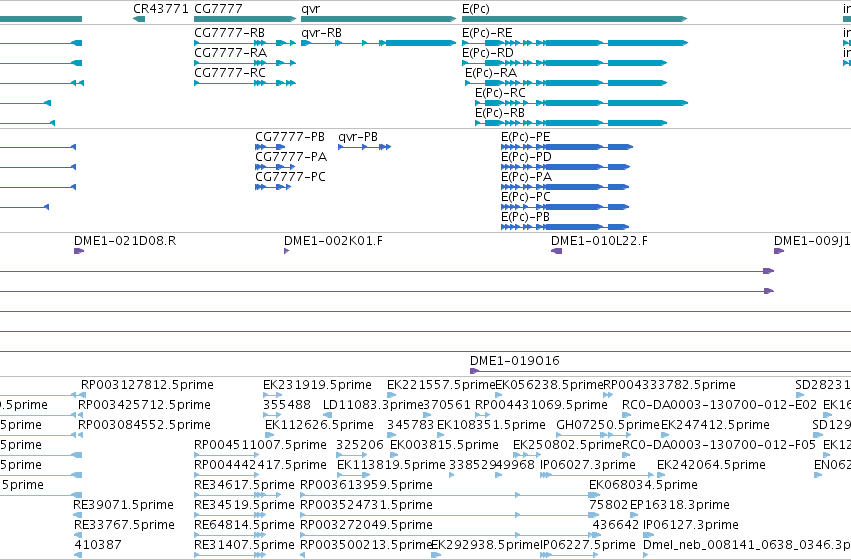
Task: Select the qvr-RB transcript label
Action: click(x=321, y=33)
